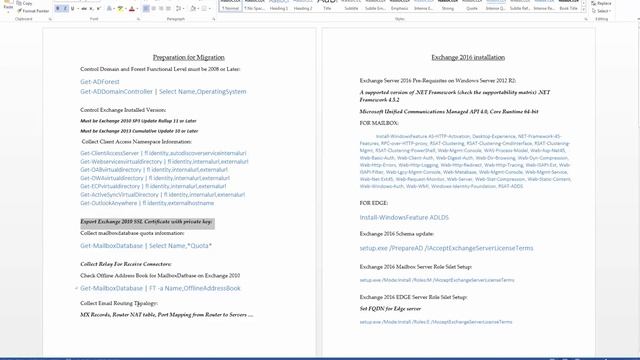Open Text Highlight Color dropdown arrow
Viewport: 640px width, 360px height.
[x=126, y=9]
